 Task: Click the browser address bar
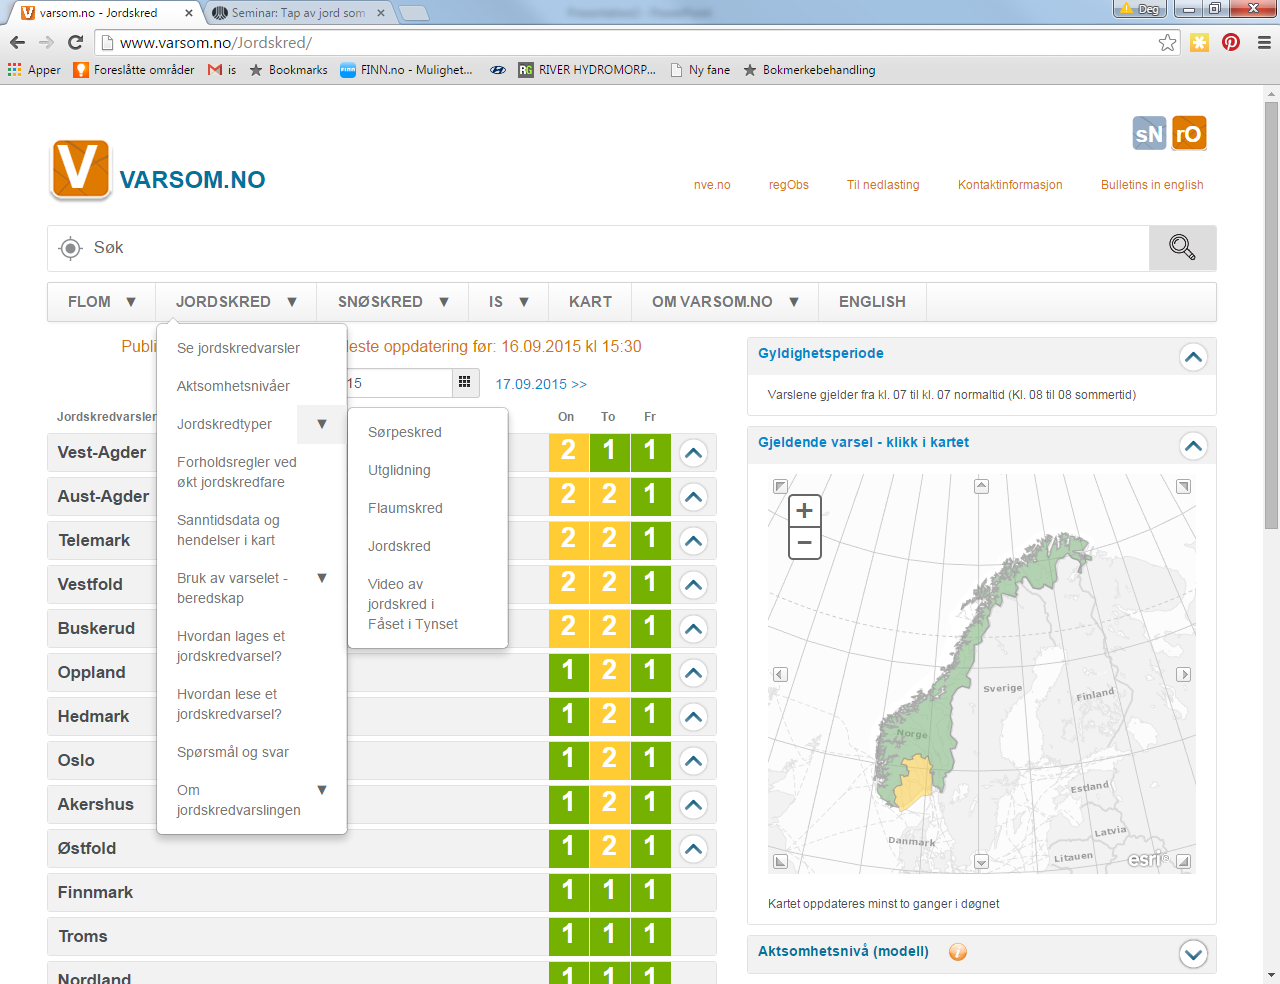[635, 42]
